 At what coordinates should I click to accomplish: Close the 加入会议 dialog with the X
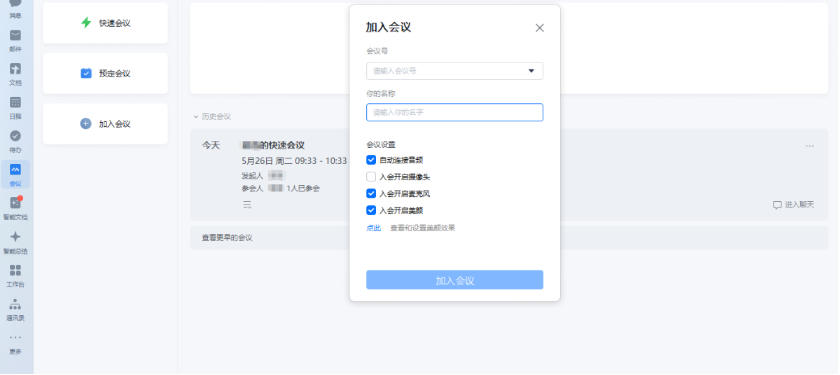[x=539, y=28]
